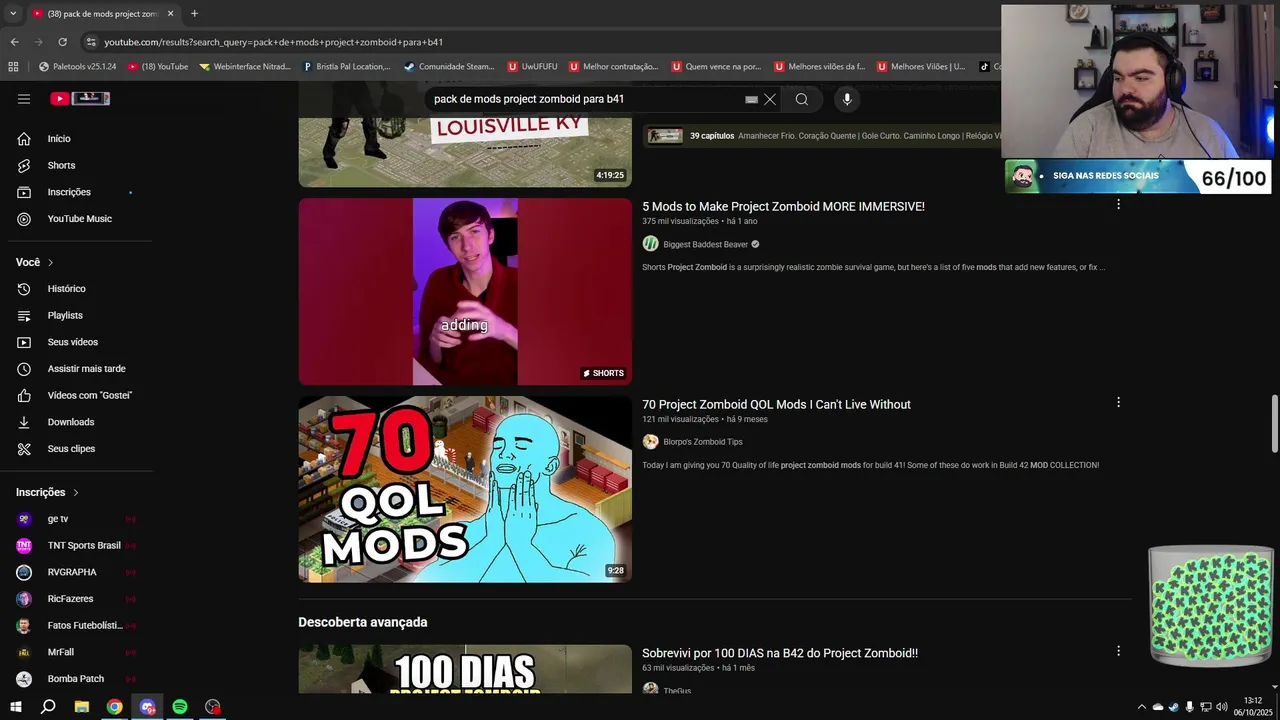
Task: Open options for Sobrevivi por 100 DIAS video
Action: tap(1118, 651)
